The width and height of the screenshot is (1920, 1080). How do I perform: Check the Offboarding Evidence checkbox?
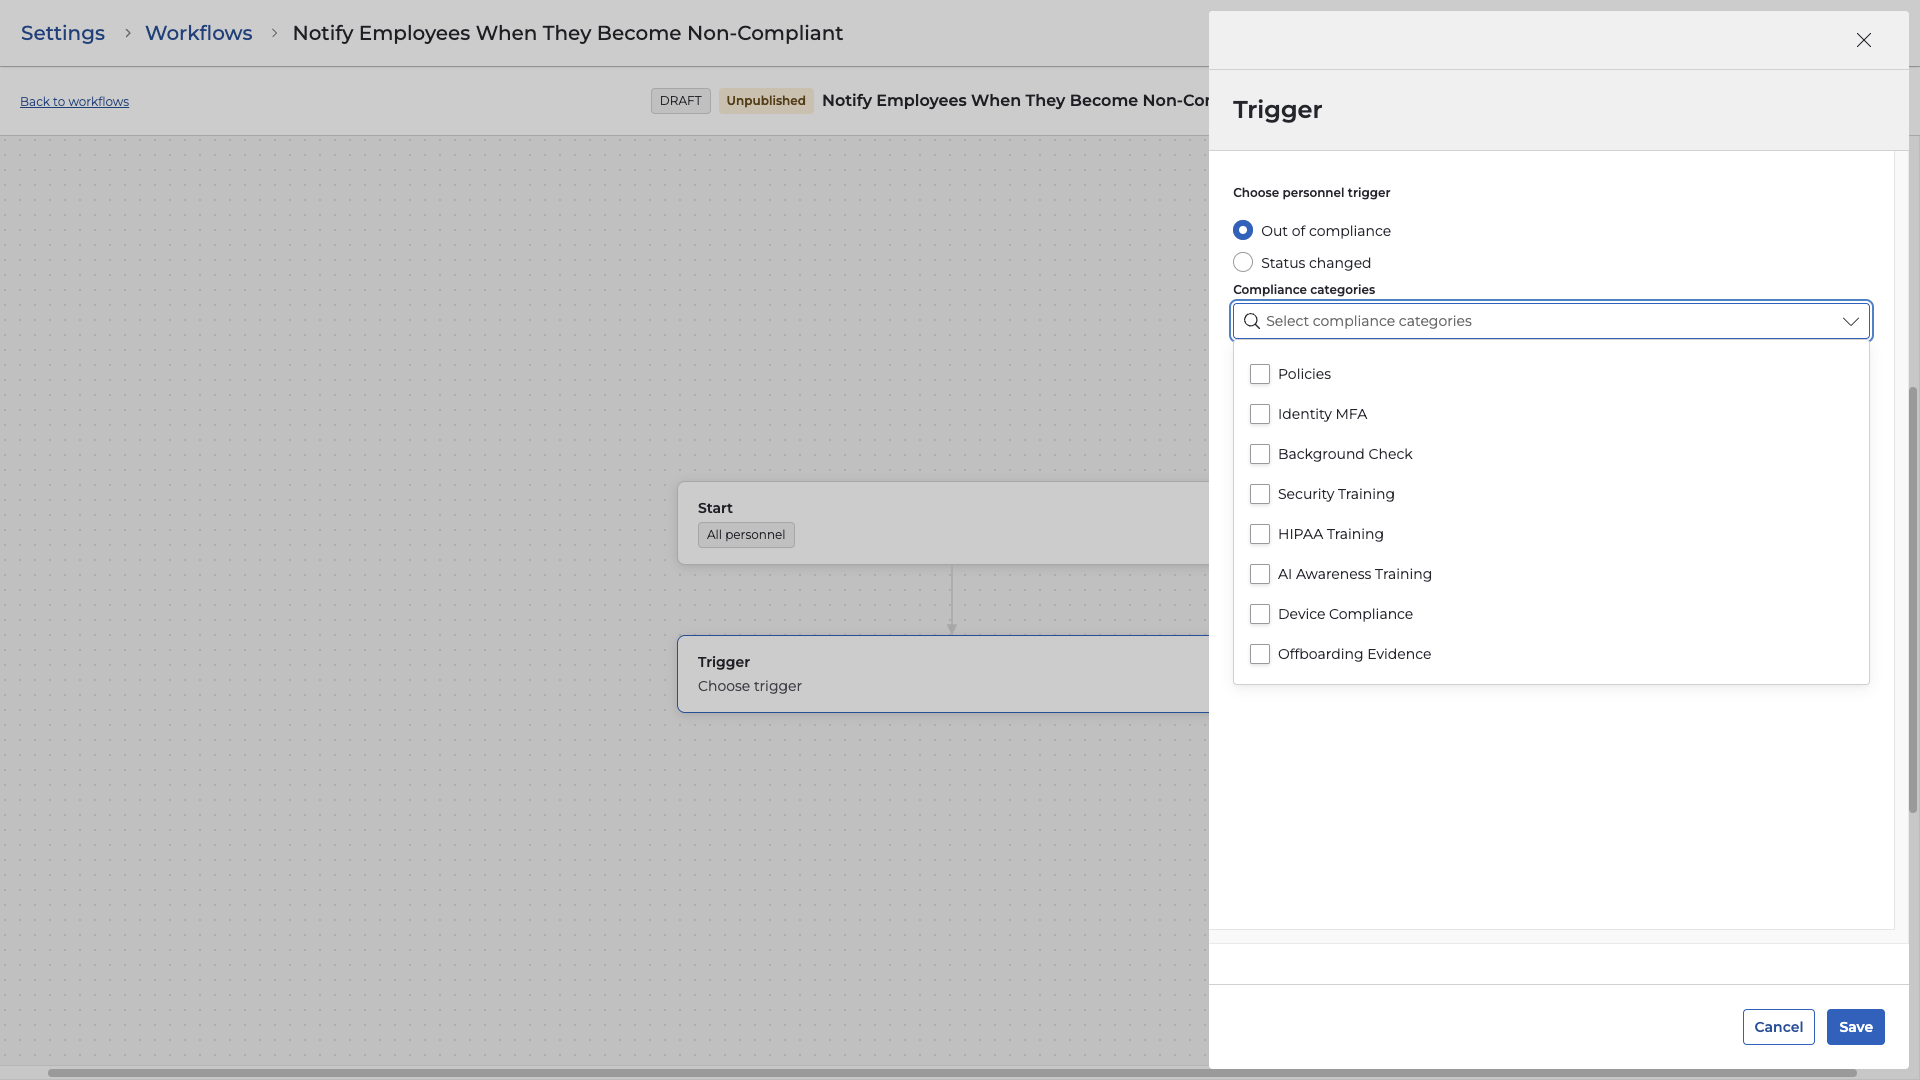(x=1260, y=654)
